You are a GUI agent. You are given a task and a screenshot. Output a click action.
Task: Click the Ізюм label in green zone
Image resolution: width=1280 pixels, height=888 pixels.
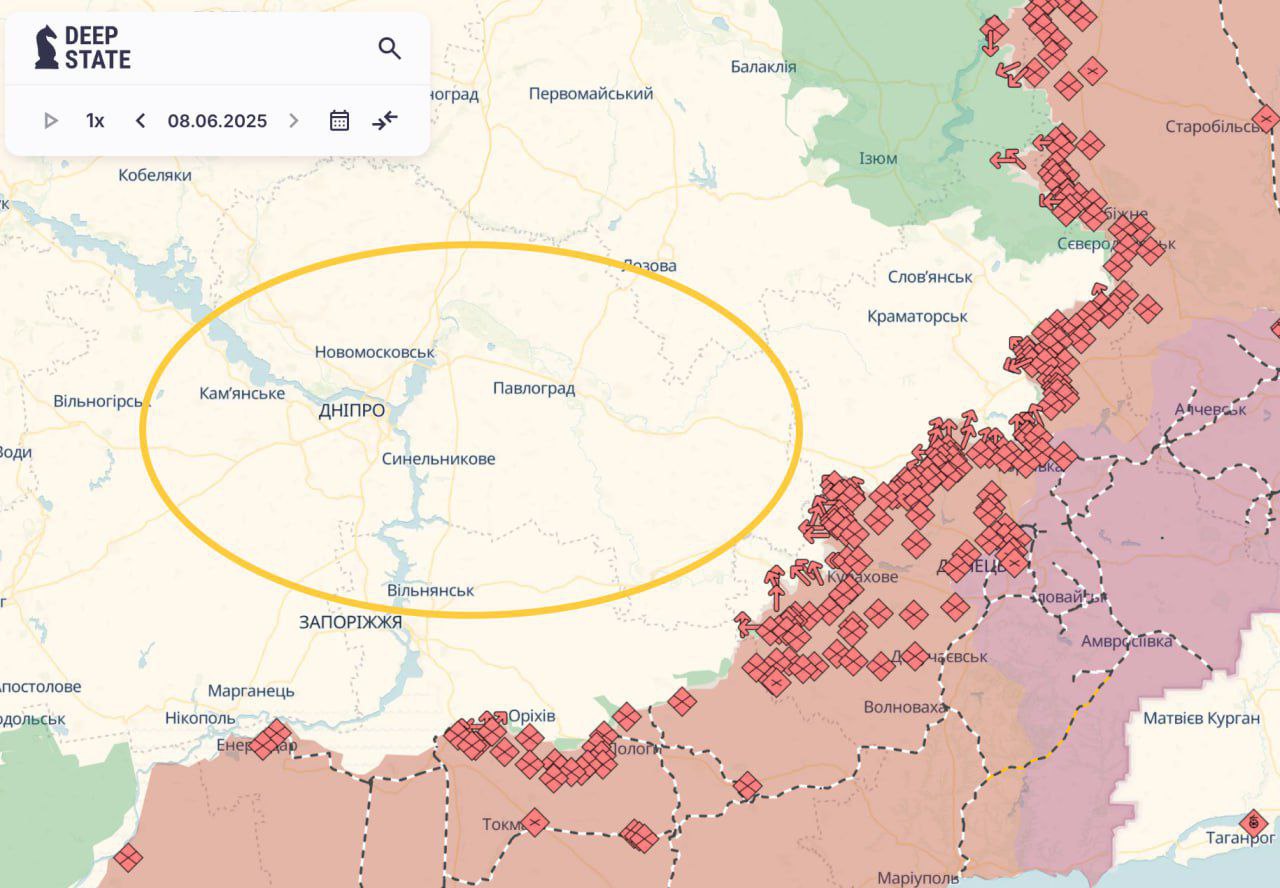click(x=878, y=159)
